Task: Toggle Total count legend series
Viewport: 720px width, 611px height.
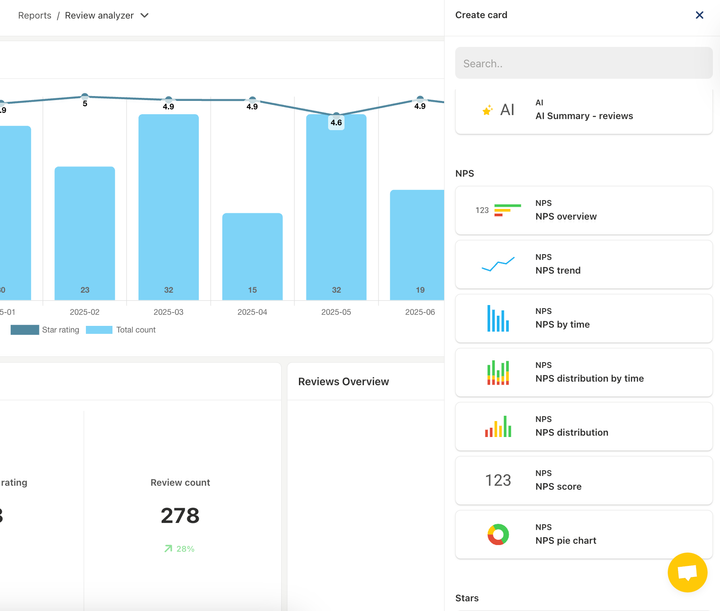Action: pyautogui.click(x=121, y=330)
